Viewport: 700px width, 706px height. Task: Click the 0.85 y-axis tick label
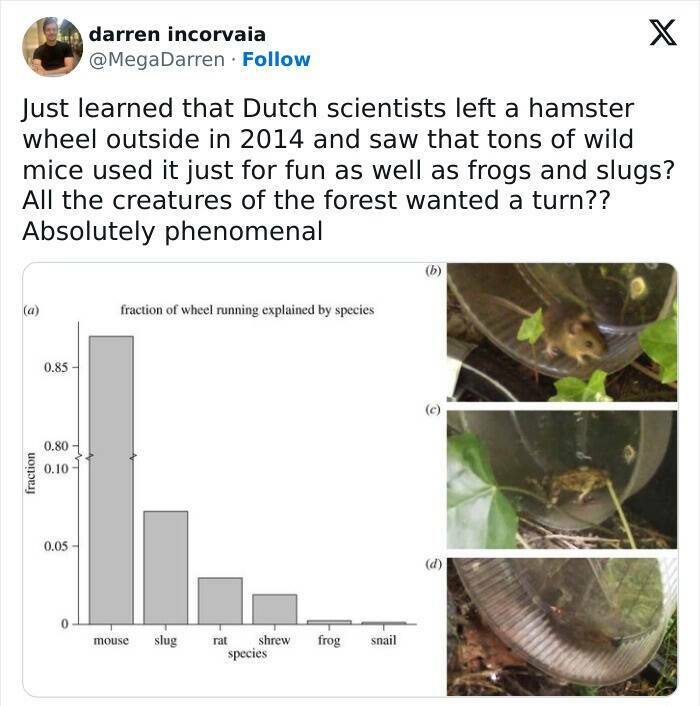[56, 368]
